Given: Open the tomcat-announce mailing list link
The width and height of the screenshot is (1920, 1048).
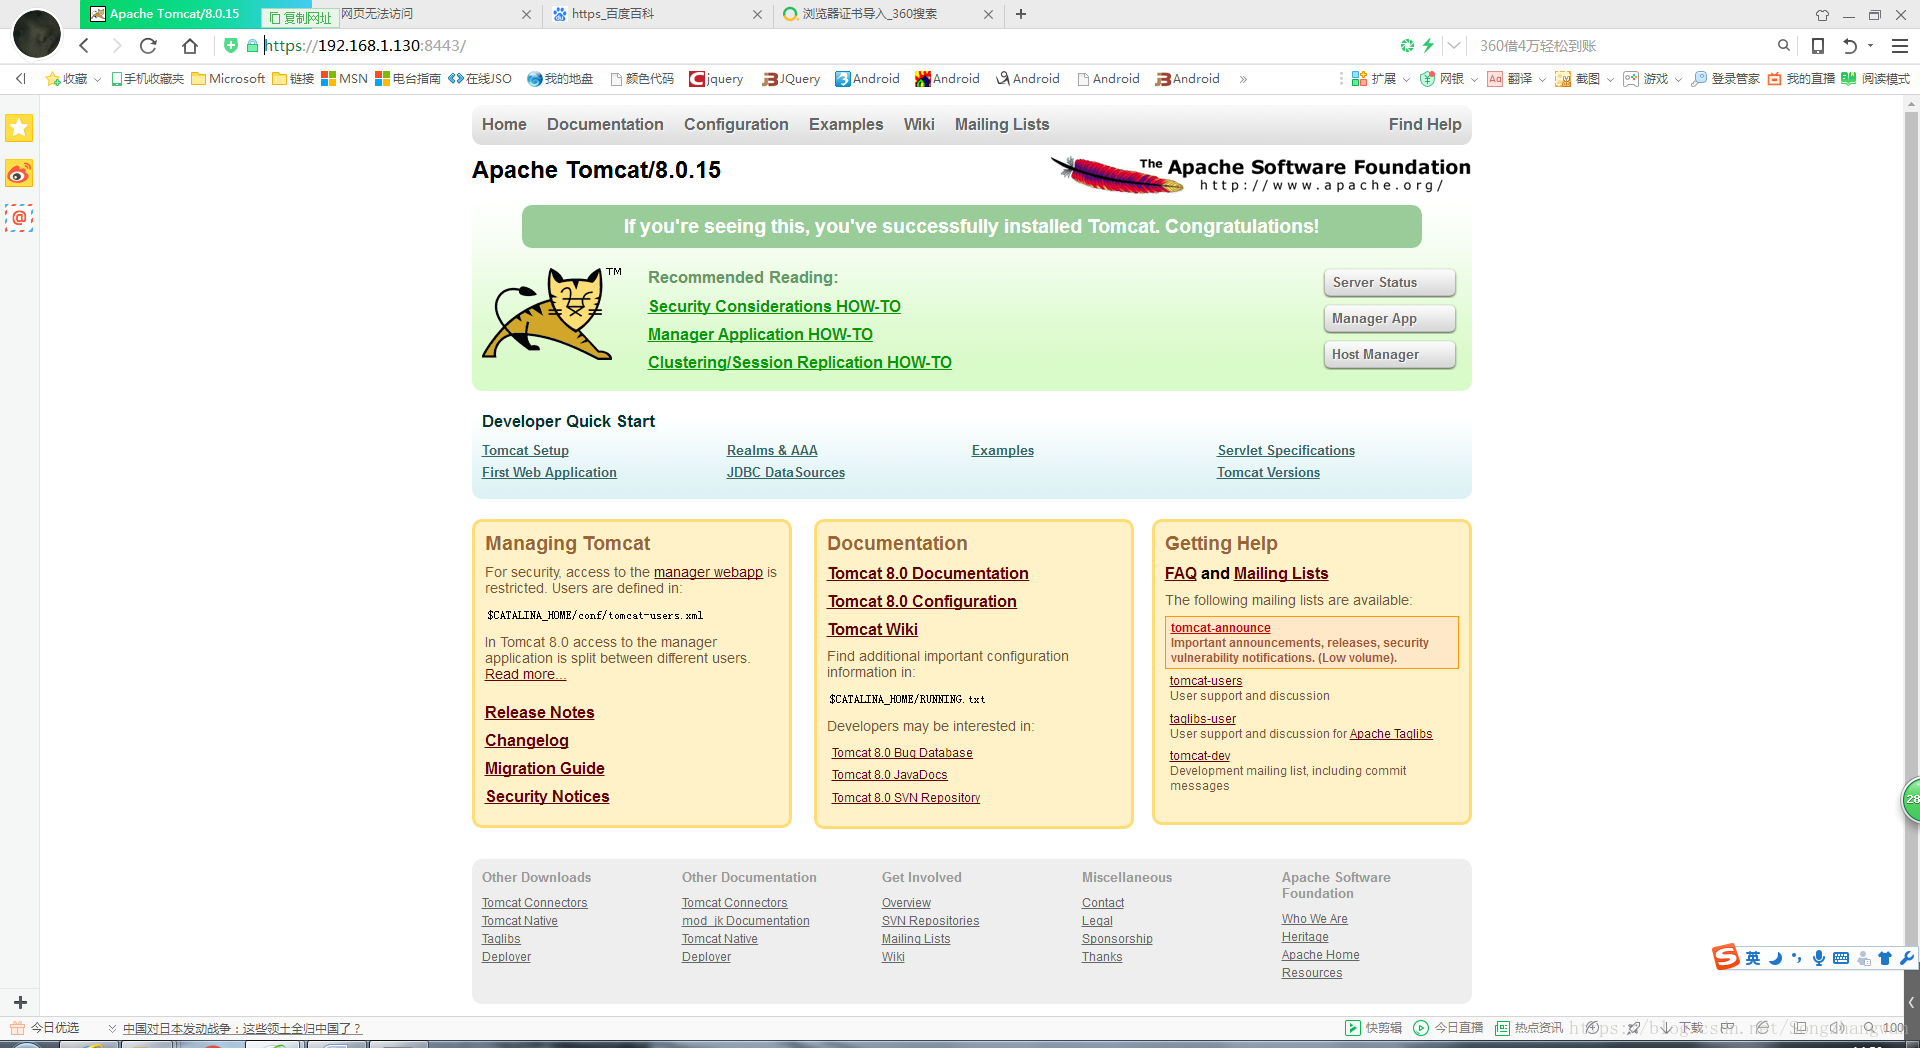Looking at the screenshot, I should (x=1220, y=628).
